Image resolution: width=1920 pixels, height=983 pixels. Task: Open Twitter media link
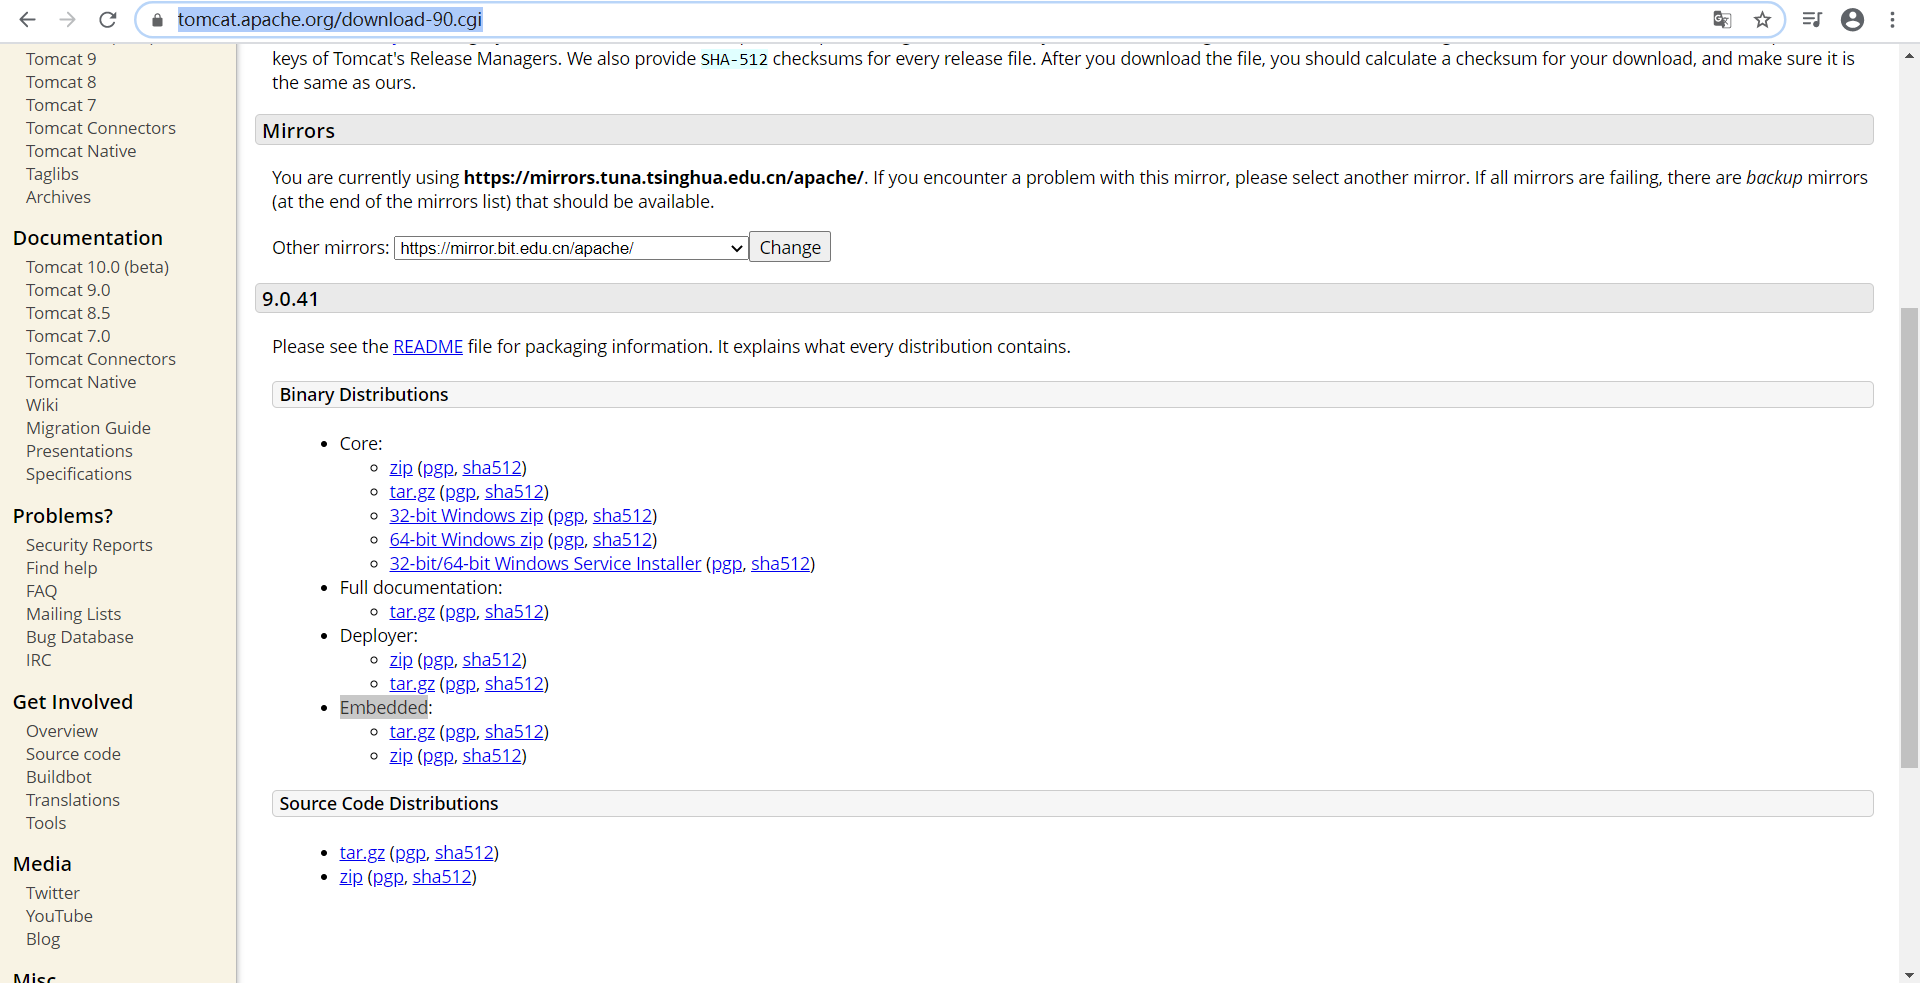click(53, 893)
